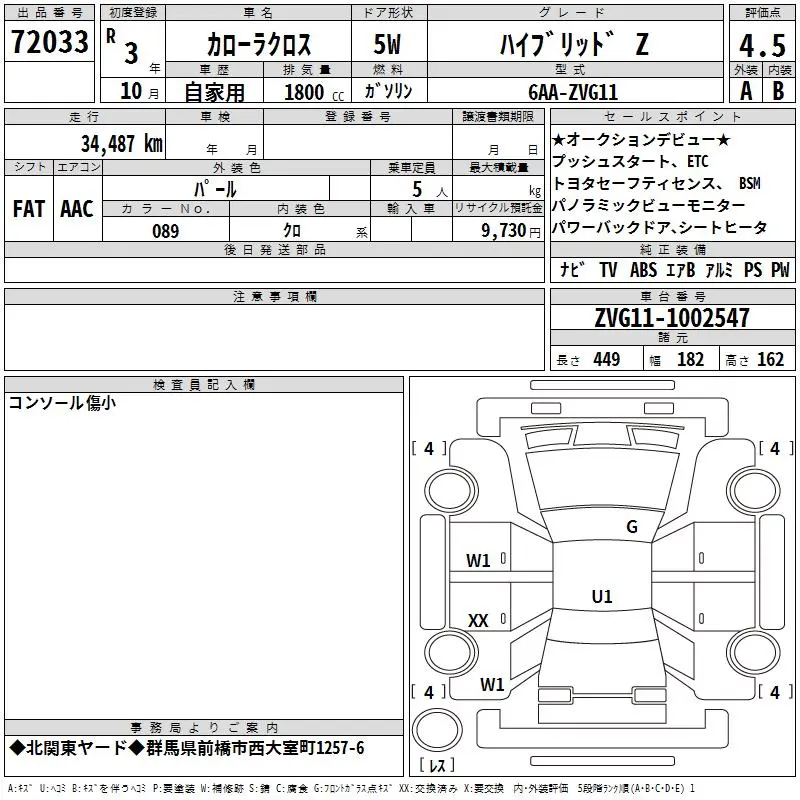Image resolution: width=800 pixels, height=800 pixels.
Task: Select recycle deposit 9,730円
Action: tap(511, 231)
